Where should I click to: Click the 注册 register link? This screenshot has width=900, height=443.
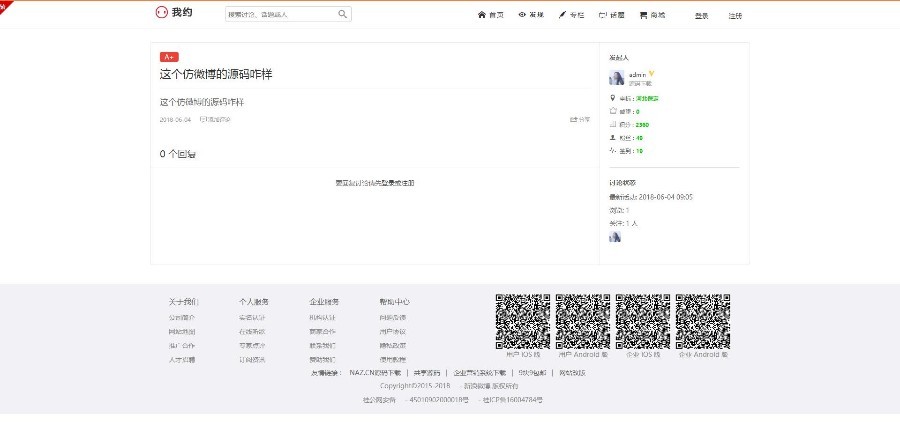(735, 16)
